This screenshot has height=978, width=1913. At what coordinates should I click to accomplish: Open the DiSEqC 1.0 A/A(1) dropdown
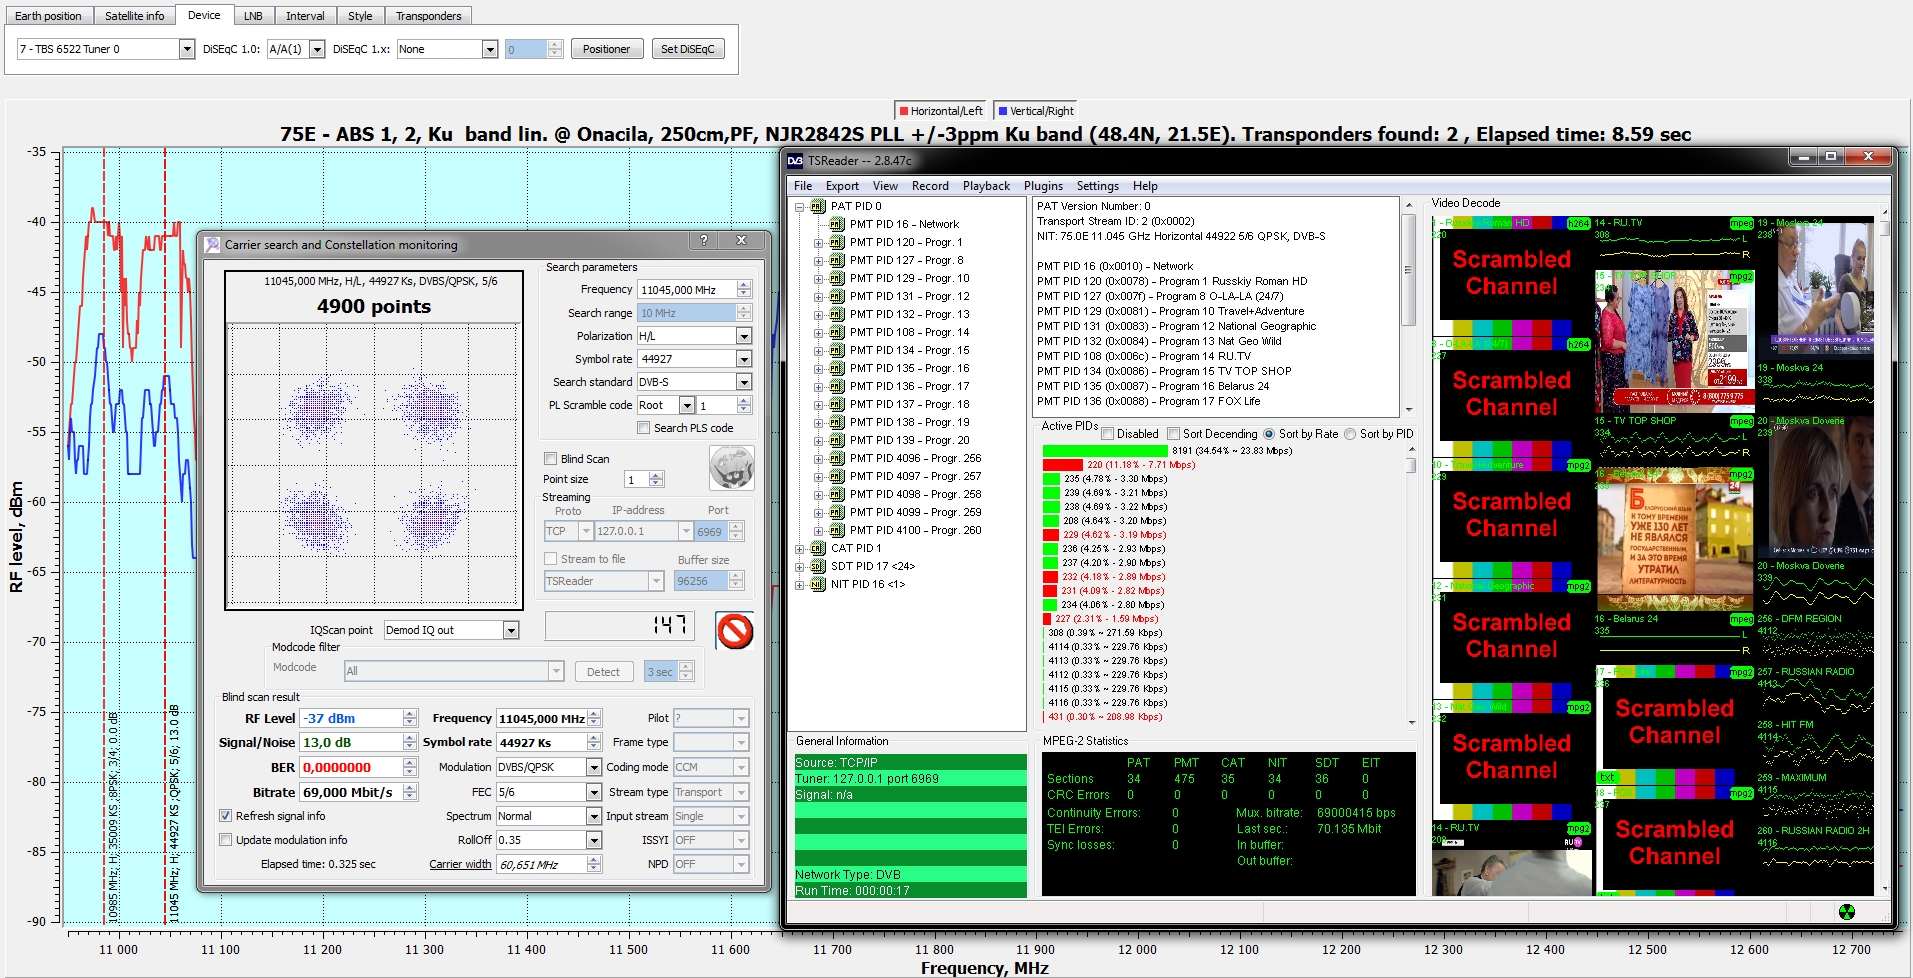point(317,49)
